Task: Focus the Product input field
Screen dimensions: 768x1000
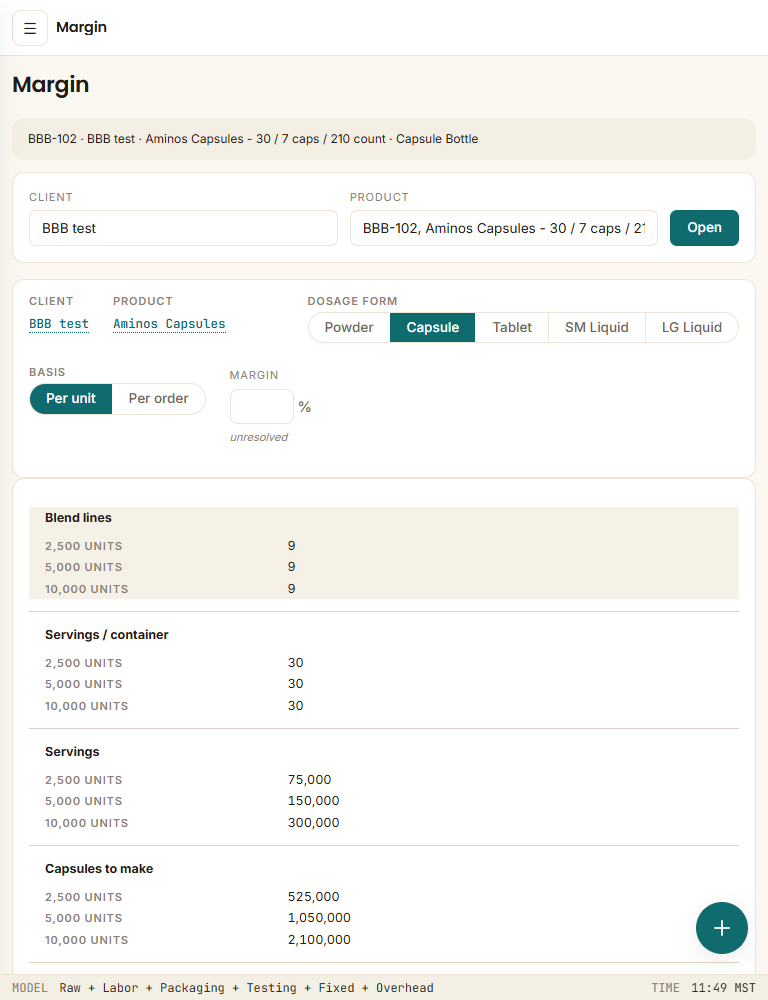Action: click(503, 228)
